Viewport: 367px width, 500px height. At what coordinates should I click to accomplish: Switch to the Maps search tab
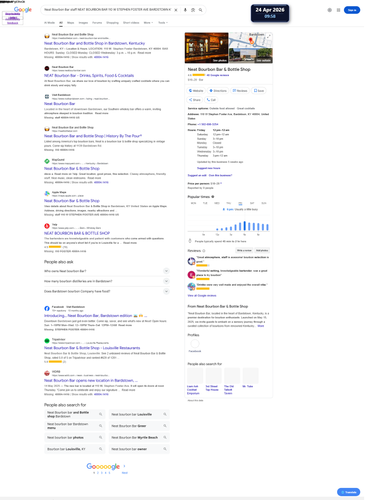[x=71, y=23]
